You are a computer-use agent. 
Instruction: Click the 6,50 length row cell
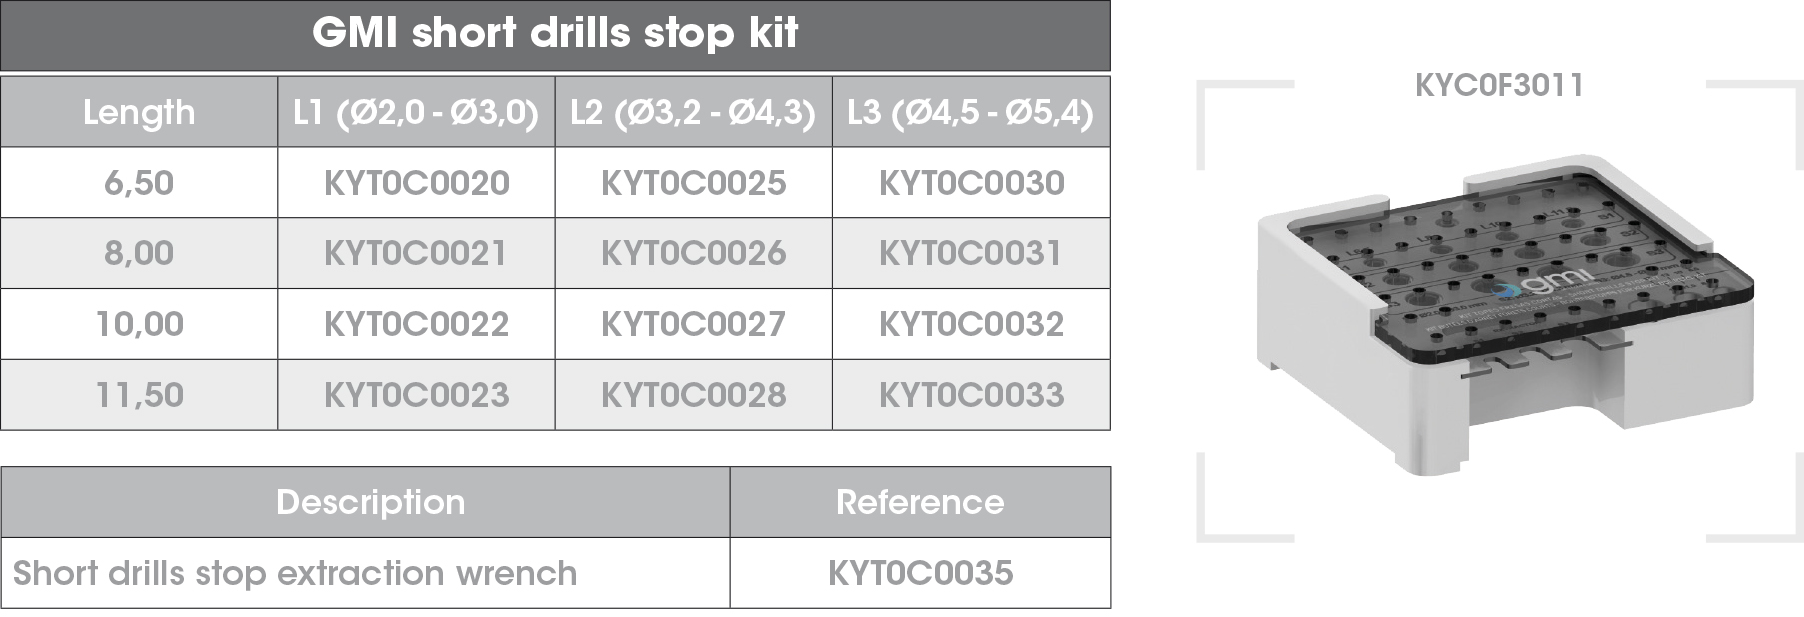point(139,183)
